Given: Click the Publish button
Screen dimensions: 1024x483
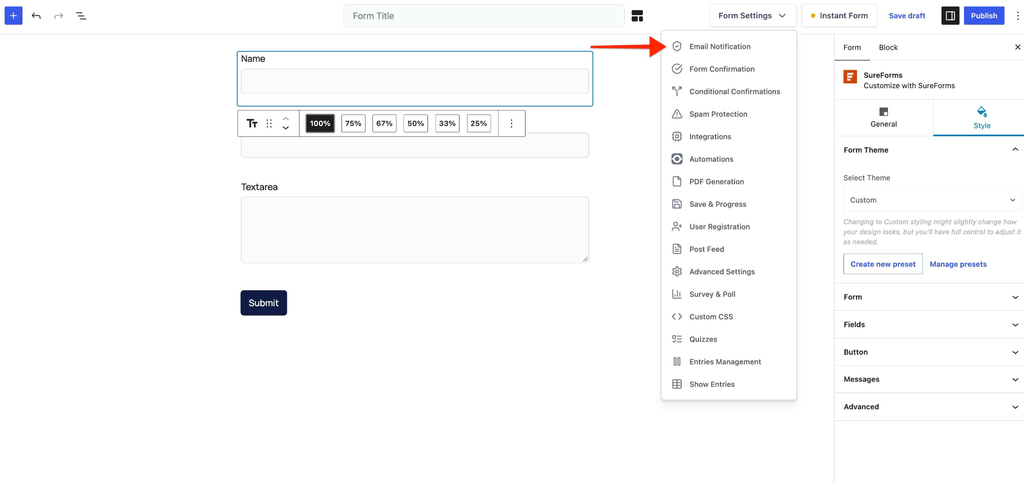Looking at the screenshot, I should (x=984, y=16).
